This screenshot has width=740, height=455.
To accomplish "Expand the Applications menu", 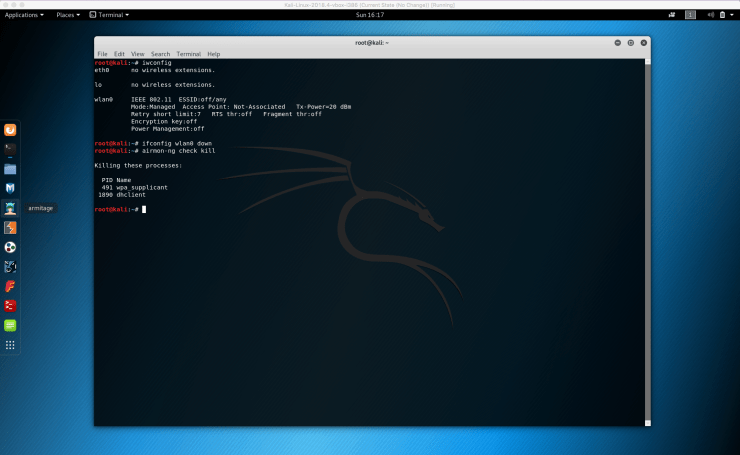I will pyautogui.click(x=24, y=15).
